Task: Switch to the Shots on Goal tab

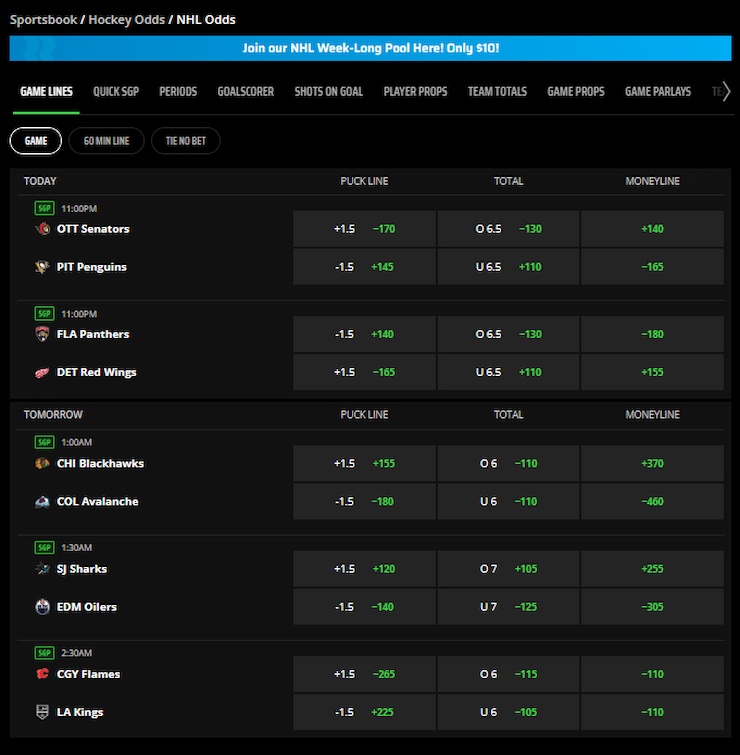Action: coord(329,91)
